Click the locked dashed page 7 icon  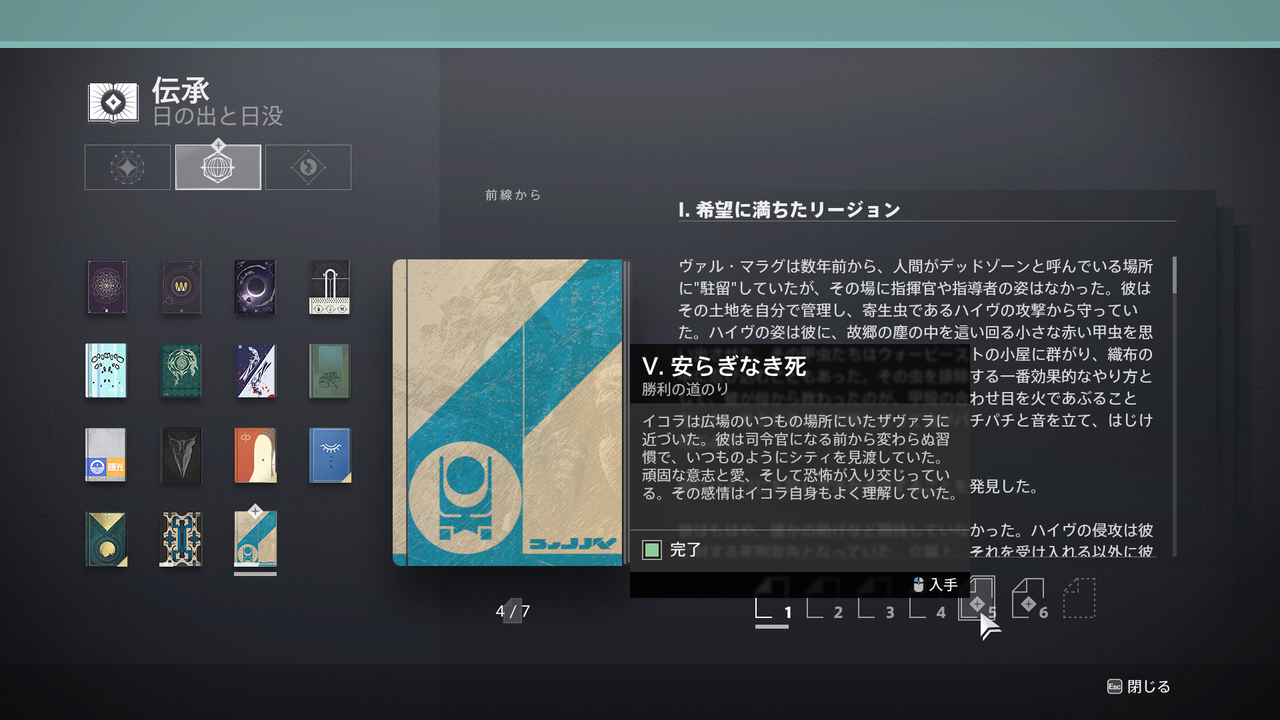pyautogui.click(x=1079, y=598)
